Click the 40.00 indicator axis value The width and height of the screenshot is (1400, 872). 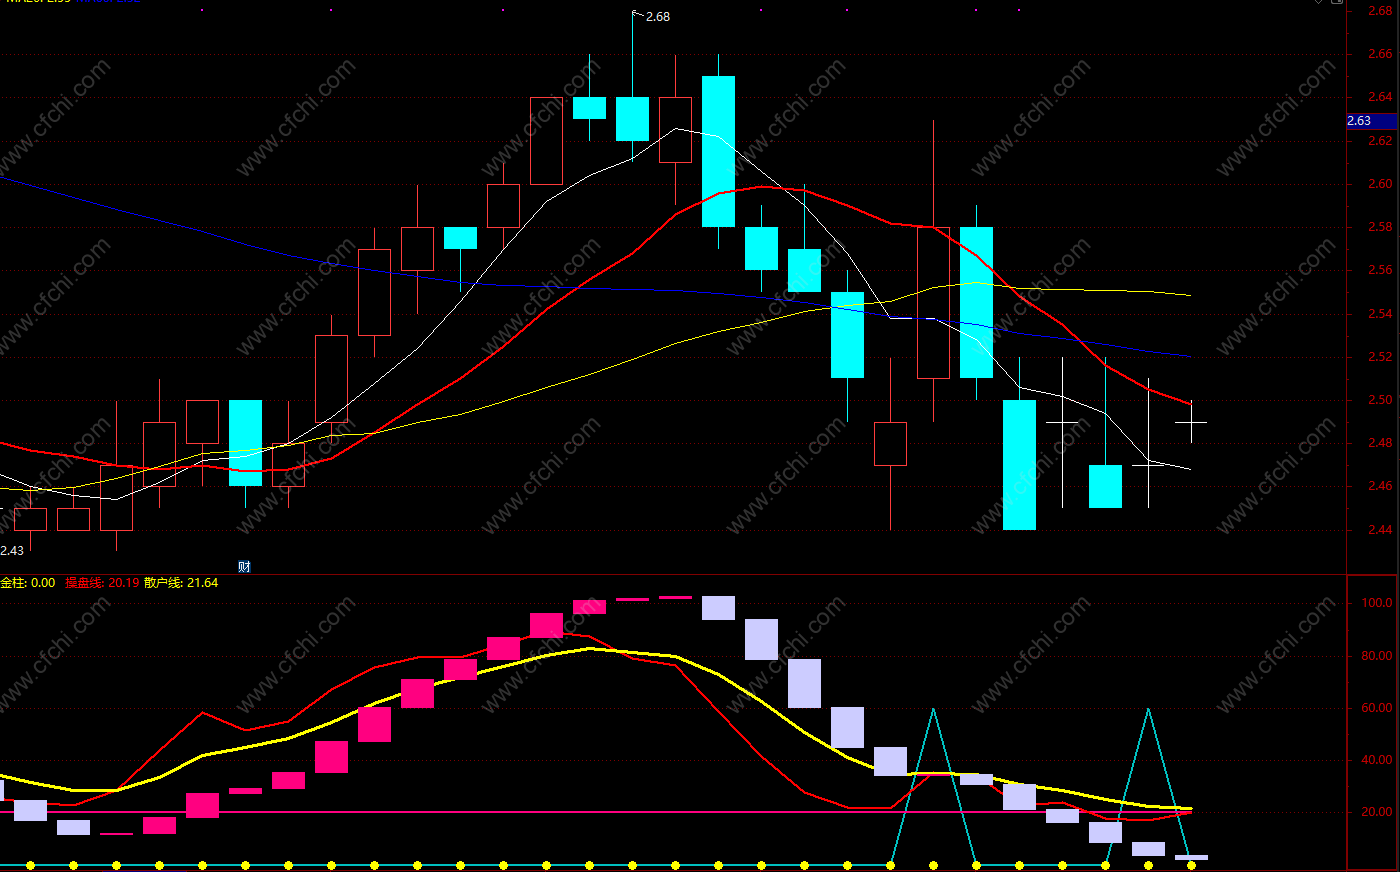coord(1377,760)
